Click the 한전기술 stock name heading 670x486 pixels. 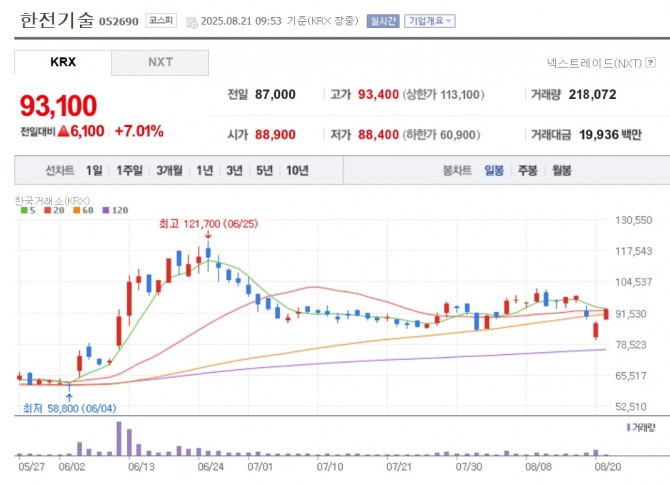[56, 19]
